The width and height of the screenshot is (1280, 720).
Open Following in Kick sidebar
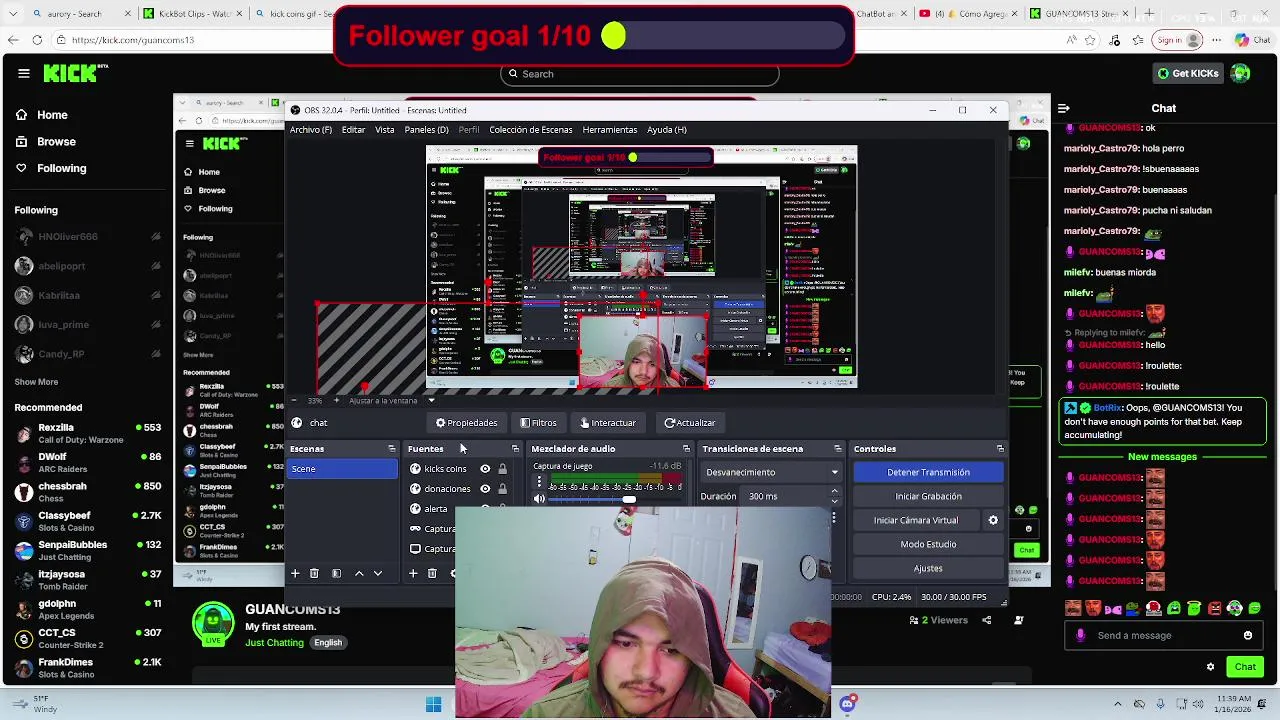click(x=50, y=169)
